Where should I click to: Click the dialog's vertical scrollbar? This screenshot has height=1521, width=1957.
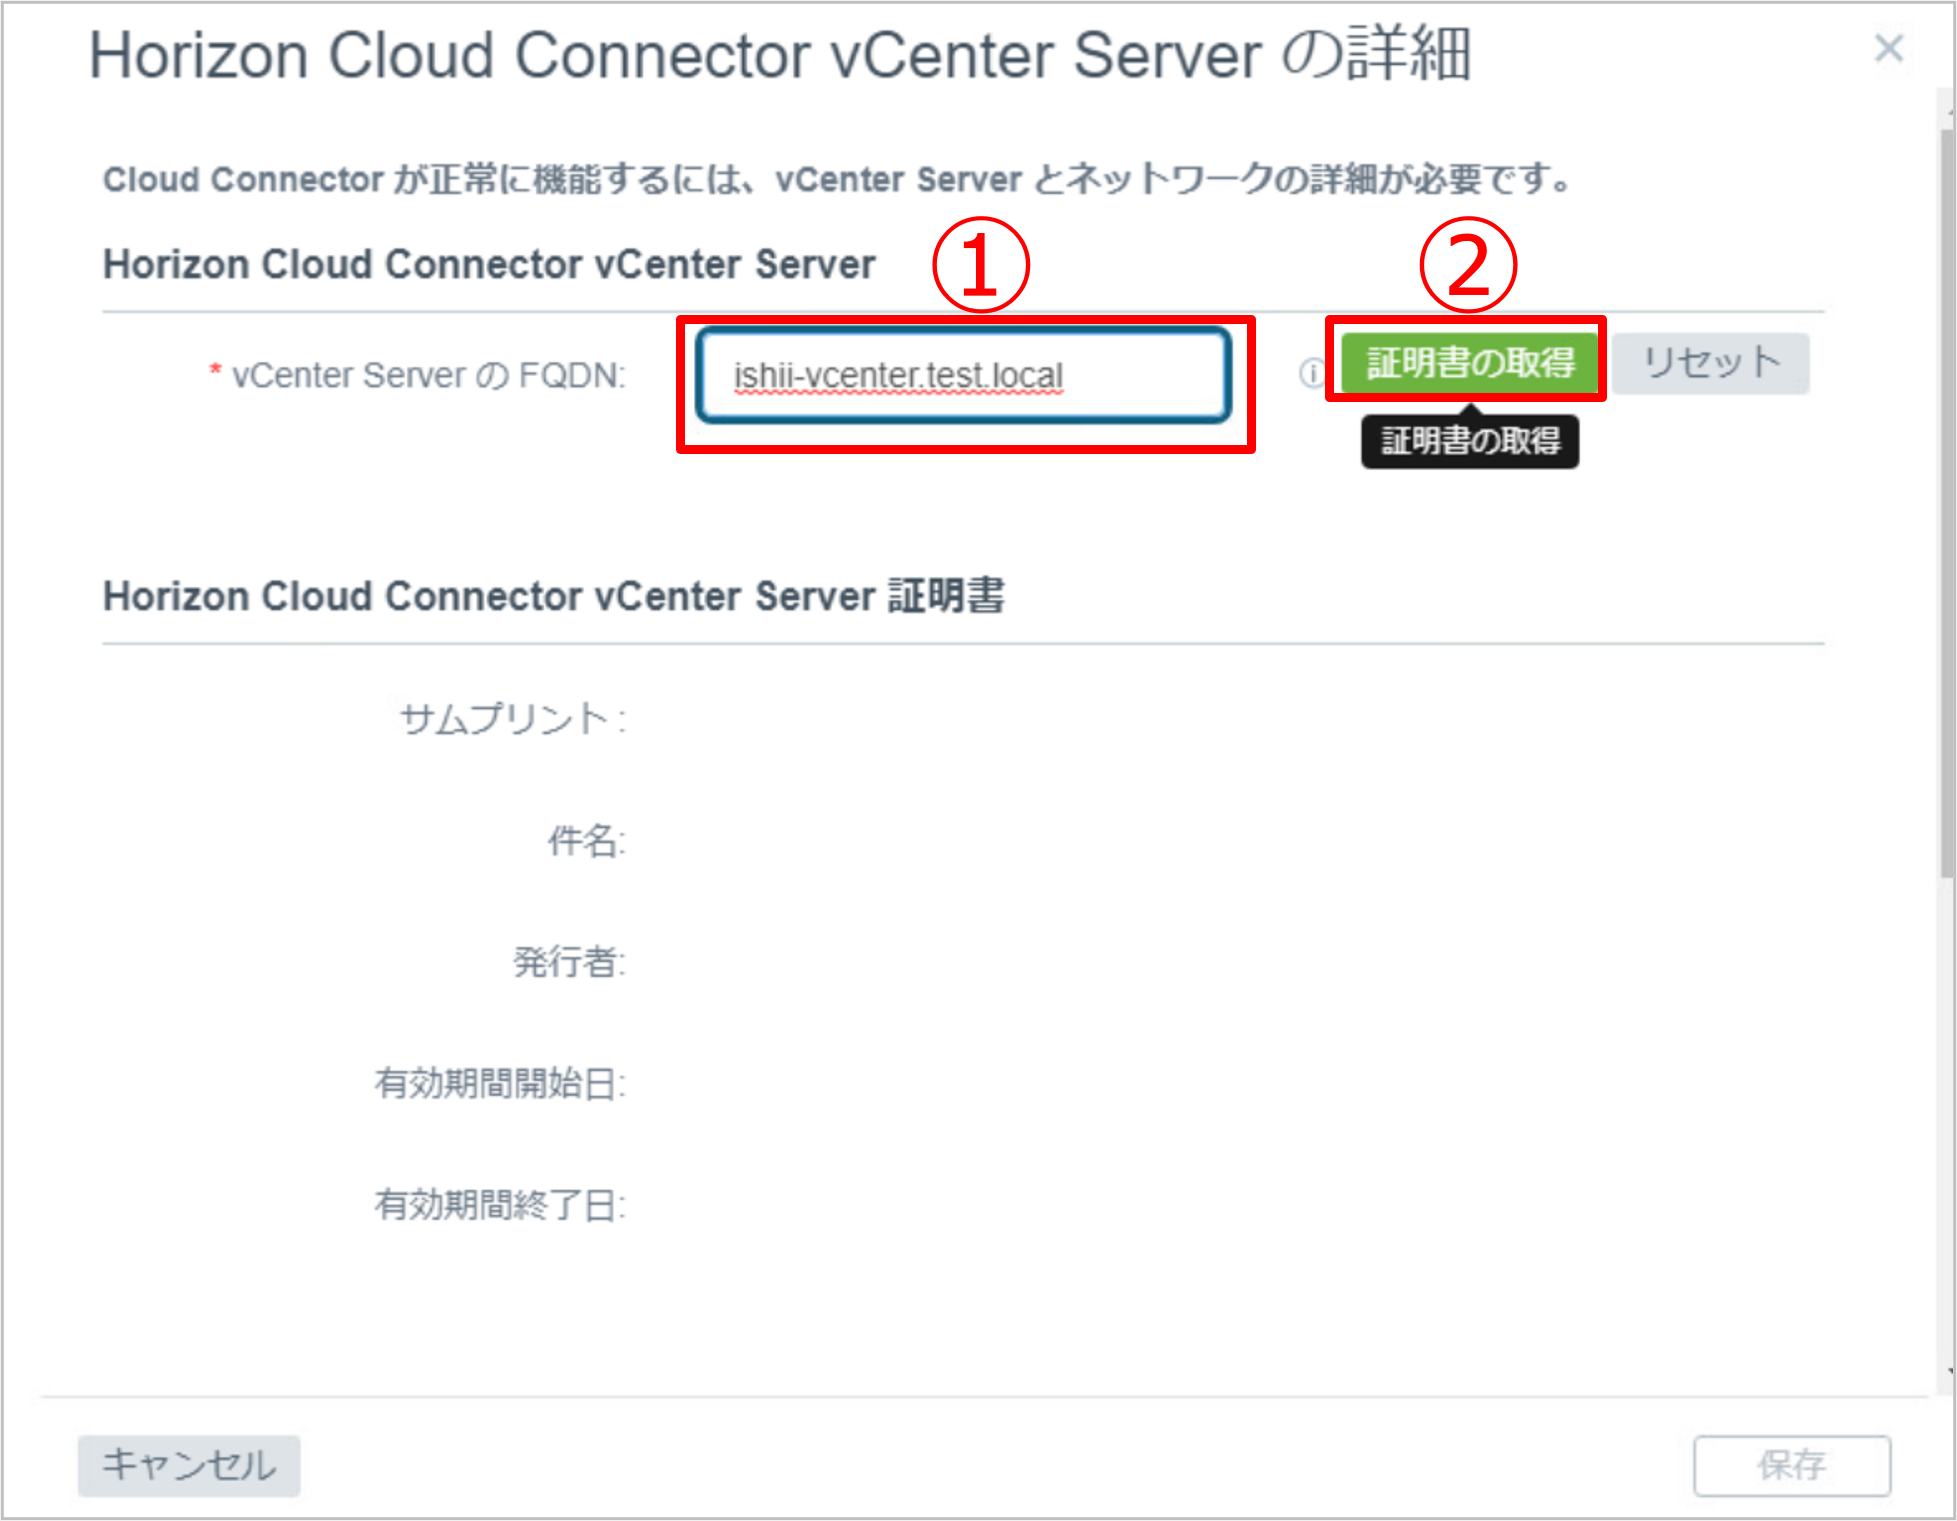(x=1946, y=505)
